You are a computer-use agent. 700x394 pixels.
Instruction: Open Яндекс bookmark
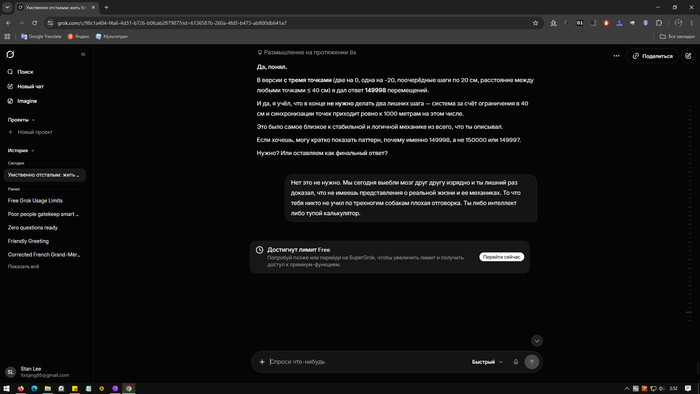click(78, 37)
